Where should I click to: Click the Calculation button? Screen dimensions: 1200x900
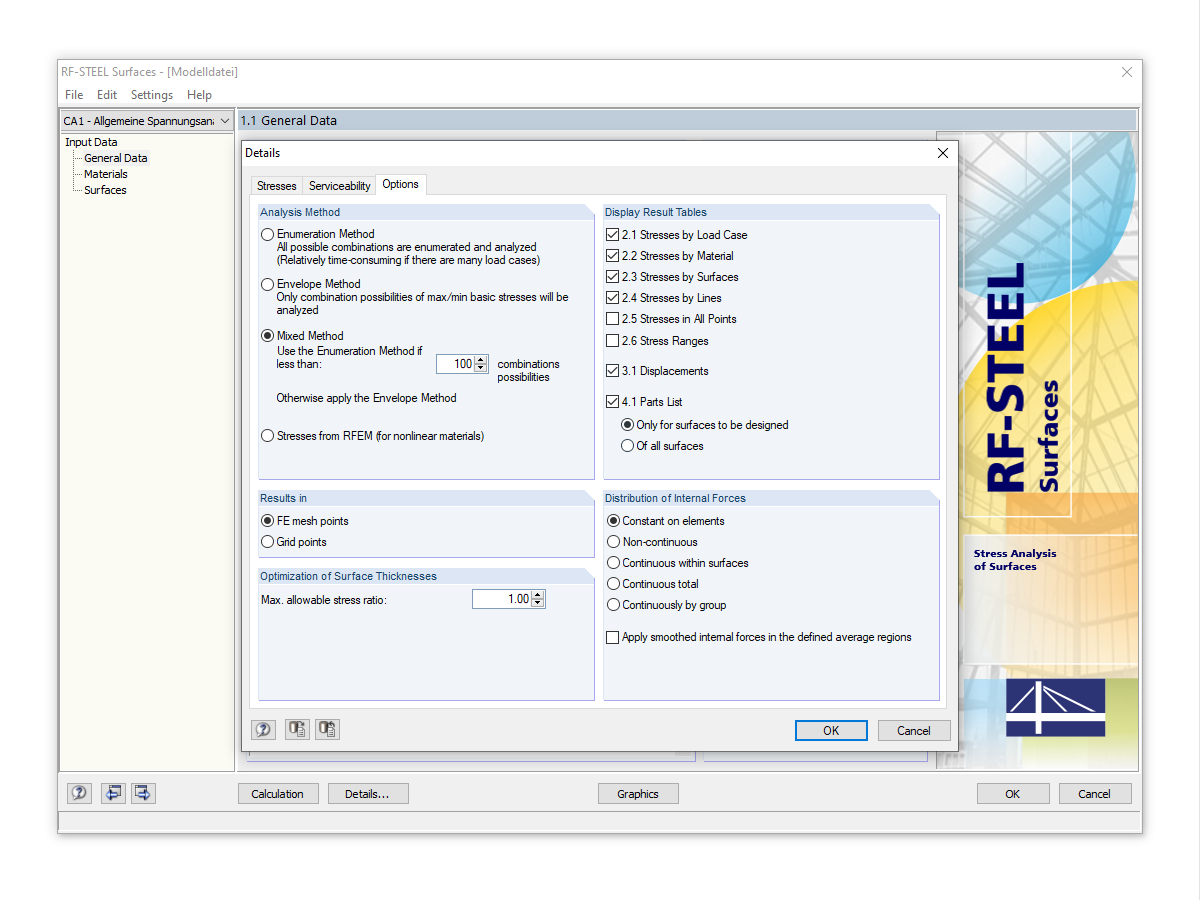[278, 793]
